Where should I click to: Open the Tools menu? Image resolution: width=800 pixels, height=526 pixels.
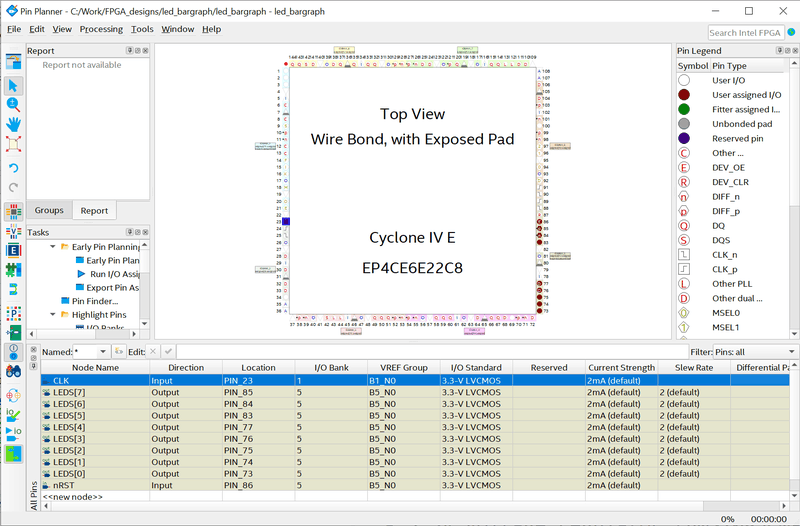(142, 29)
